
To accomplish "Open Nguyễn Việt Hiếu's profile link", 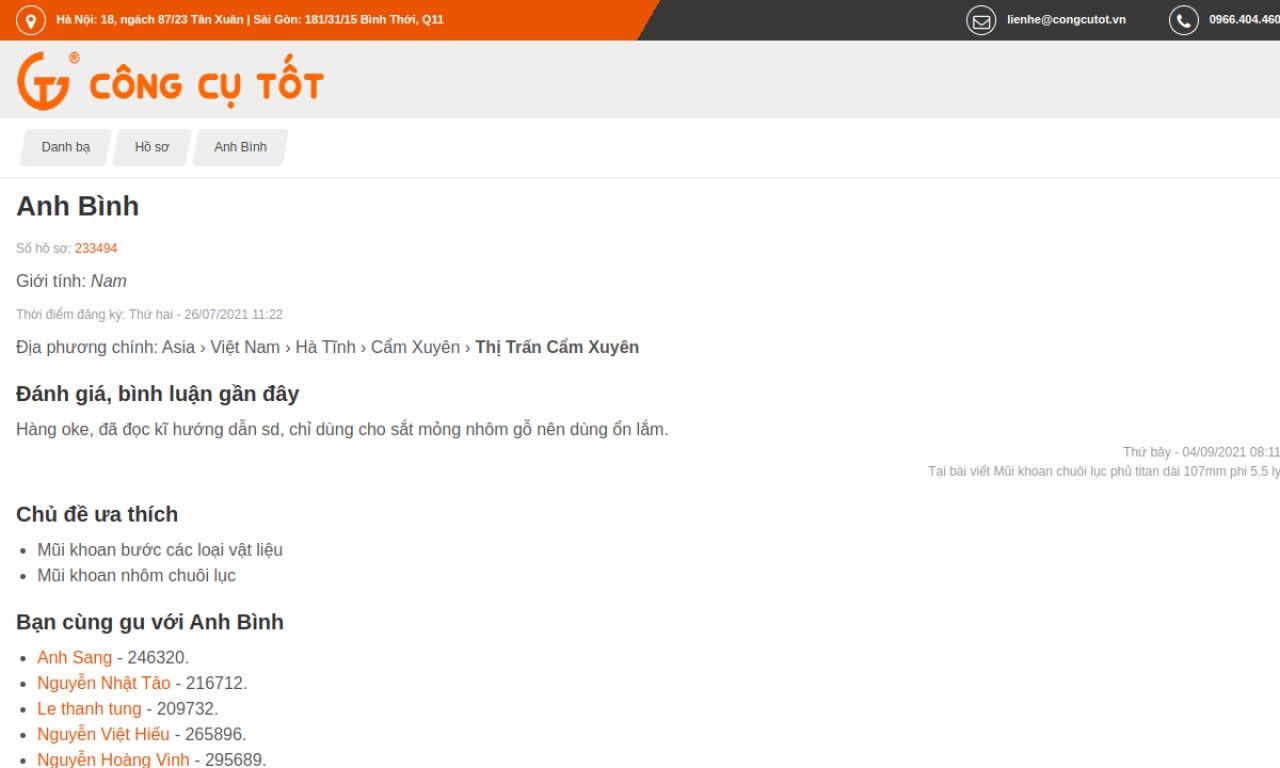I will (103, 734).
